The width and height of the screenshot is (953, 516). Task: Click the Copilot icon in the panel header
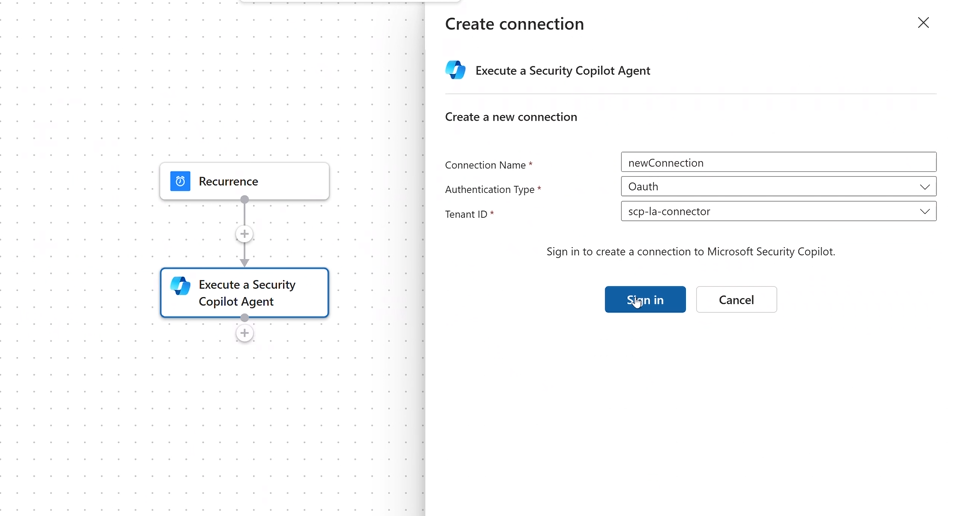point(455,71)
